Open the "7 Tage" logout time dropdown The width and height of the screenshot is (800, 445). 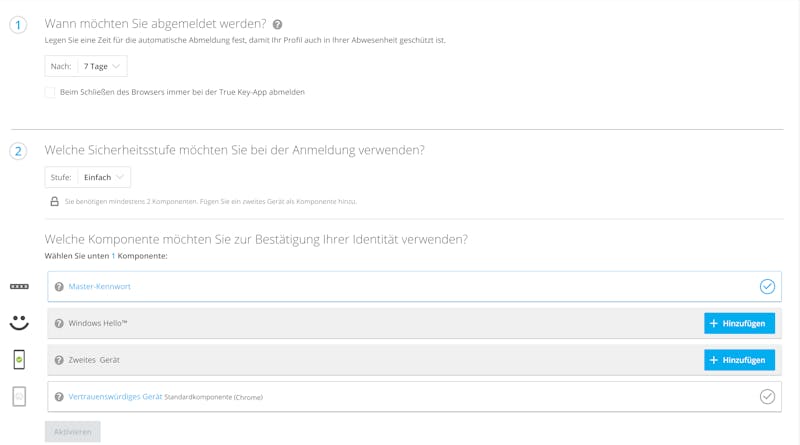[103, 66]
